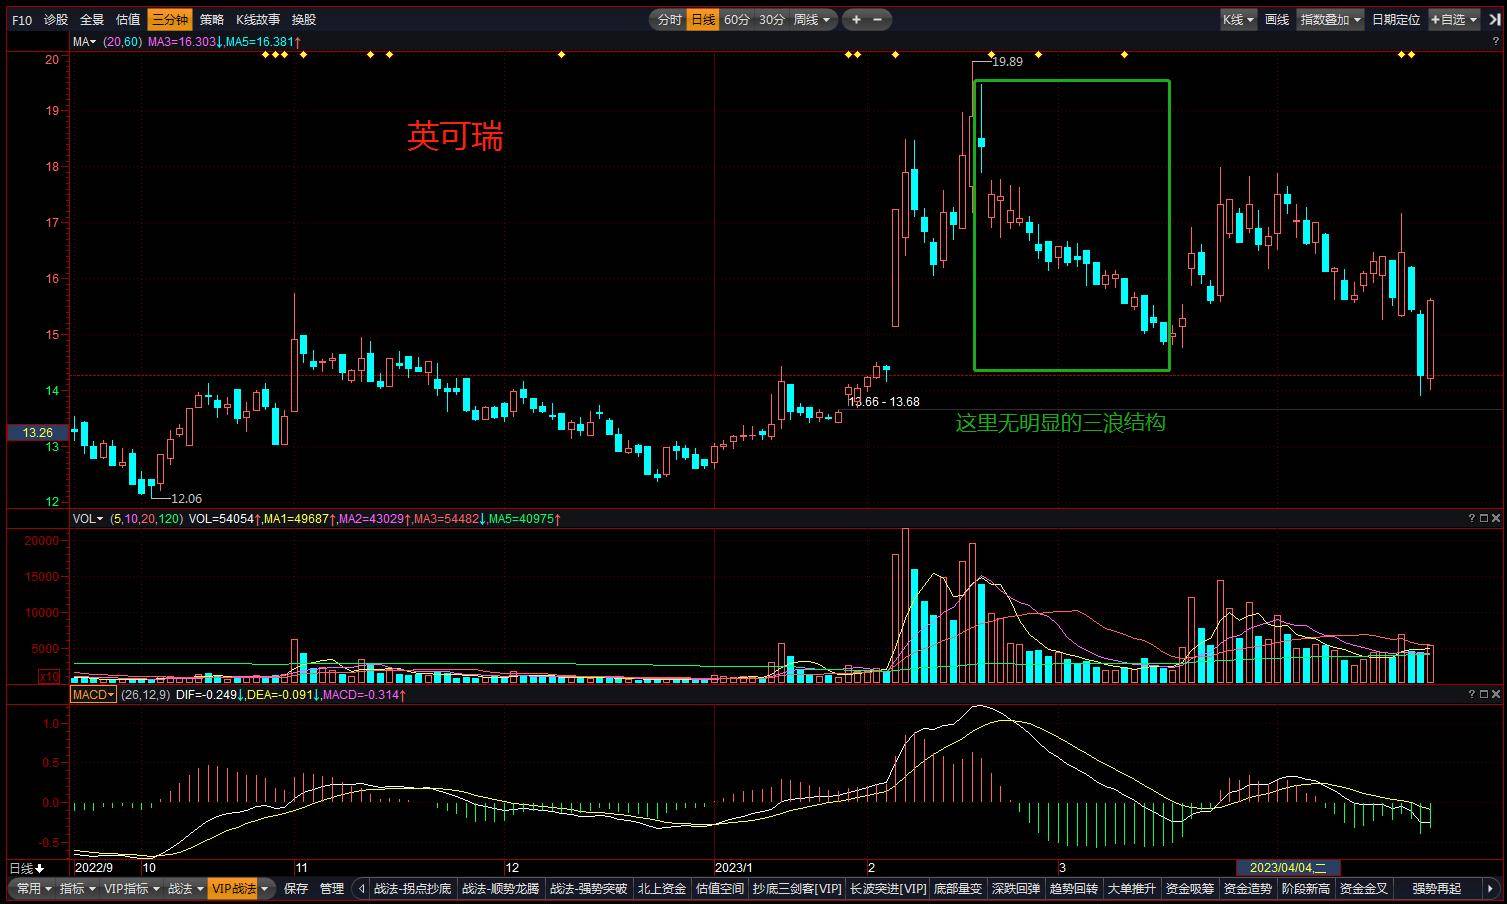Select the 抄底三剑客[VIP] tab

pos(797,888)
